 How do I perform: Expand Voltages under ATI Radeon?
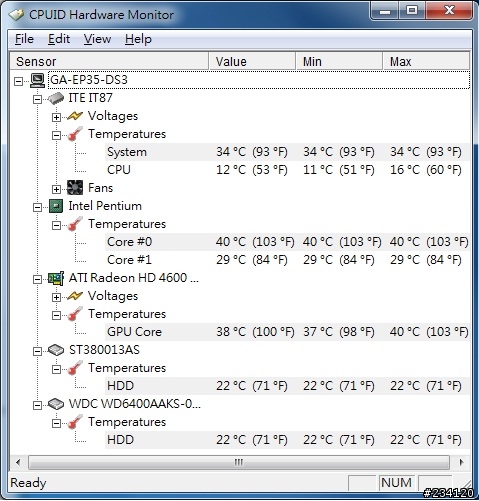[56, 297]
